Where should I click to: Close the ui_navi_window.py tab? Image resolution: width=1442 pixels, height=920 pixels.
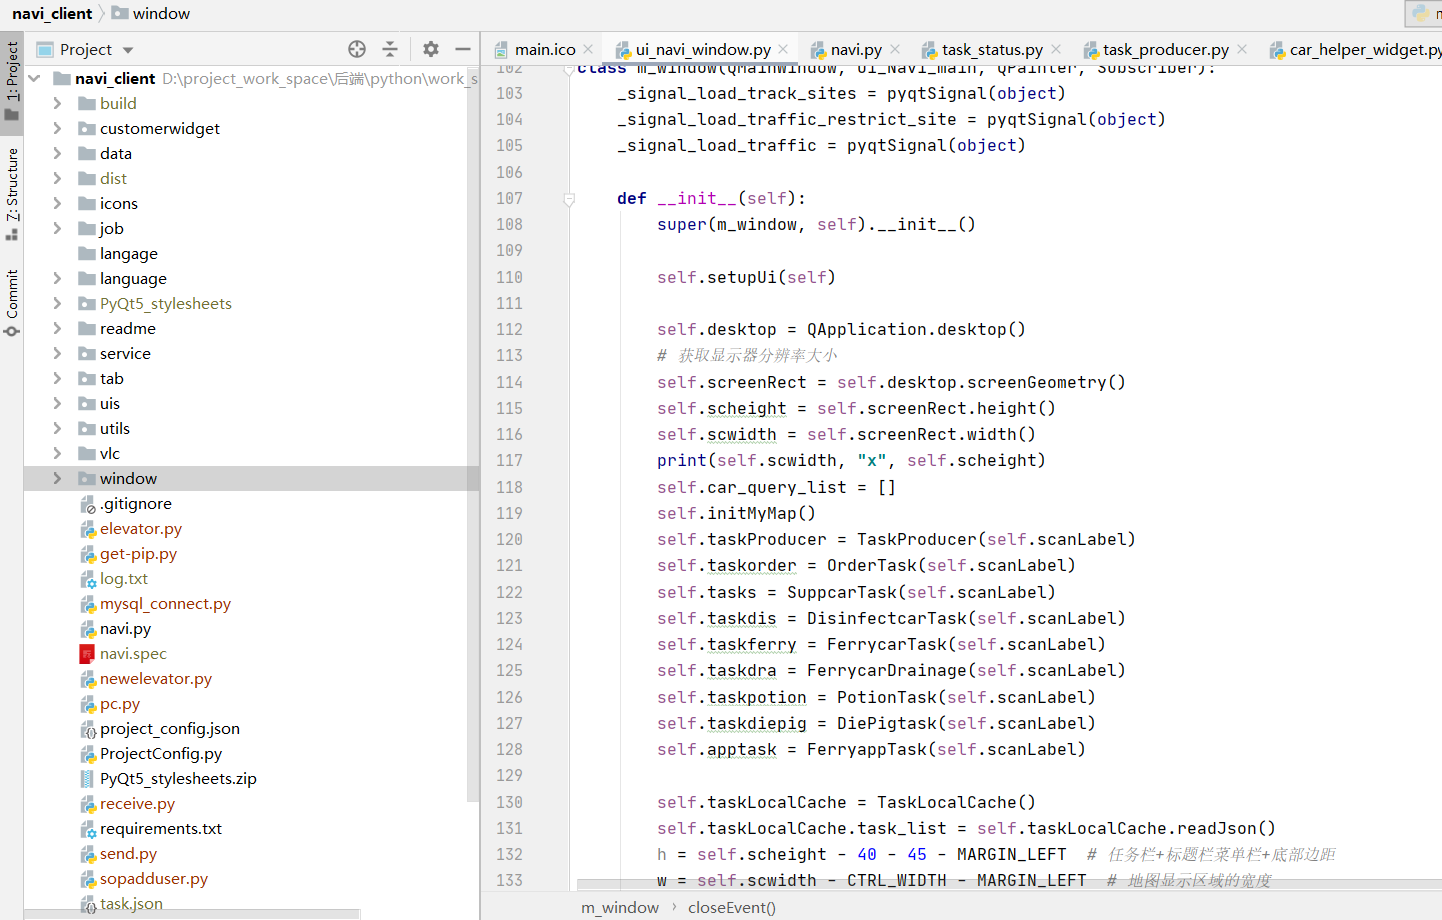coord(783,49)
